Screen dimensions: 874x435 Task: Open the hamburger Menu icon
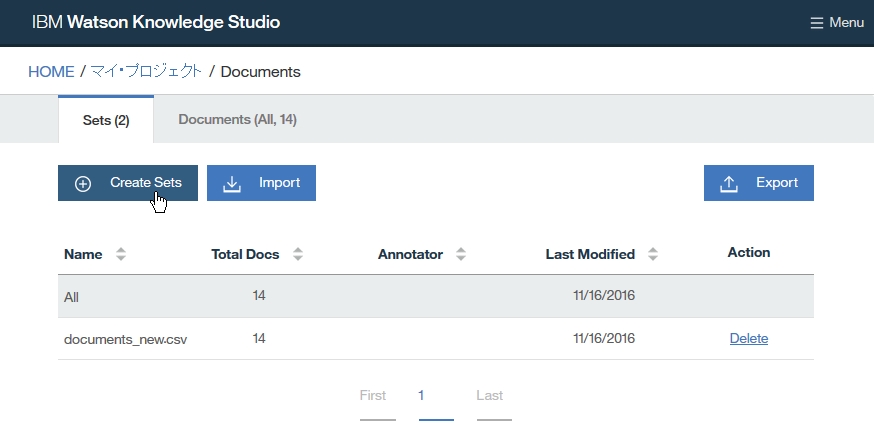(817, 23)
